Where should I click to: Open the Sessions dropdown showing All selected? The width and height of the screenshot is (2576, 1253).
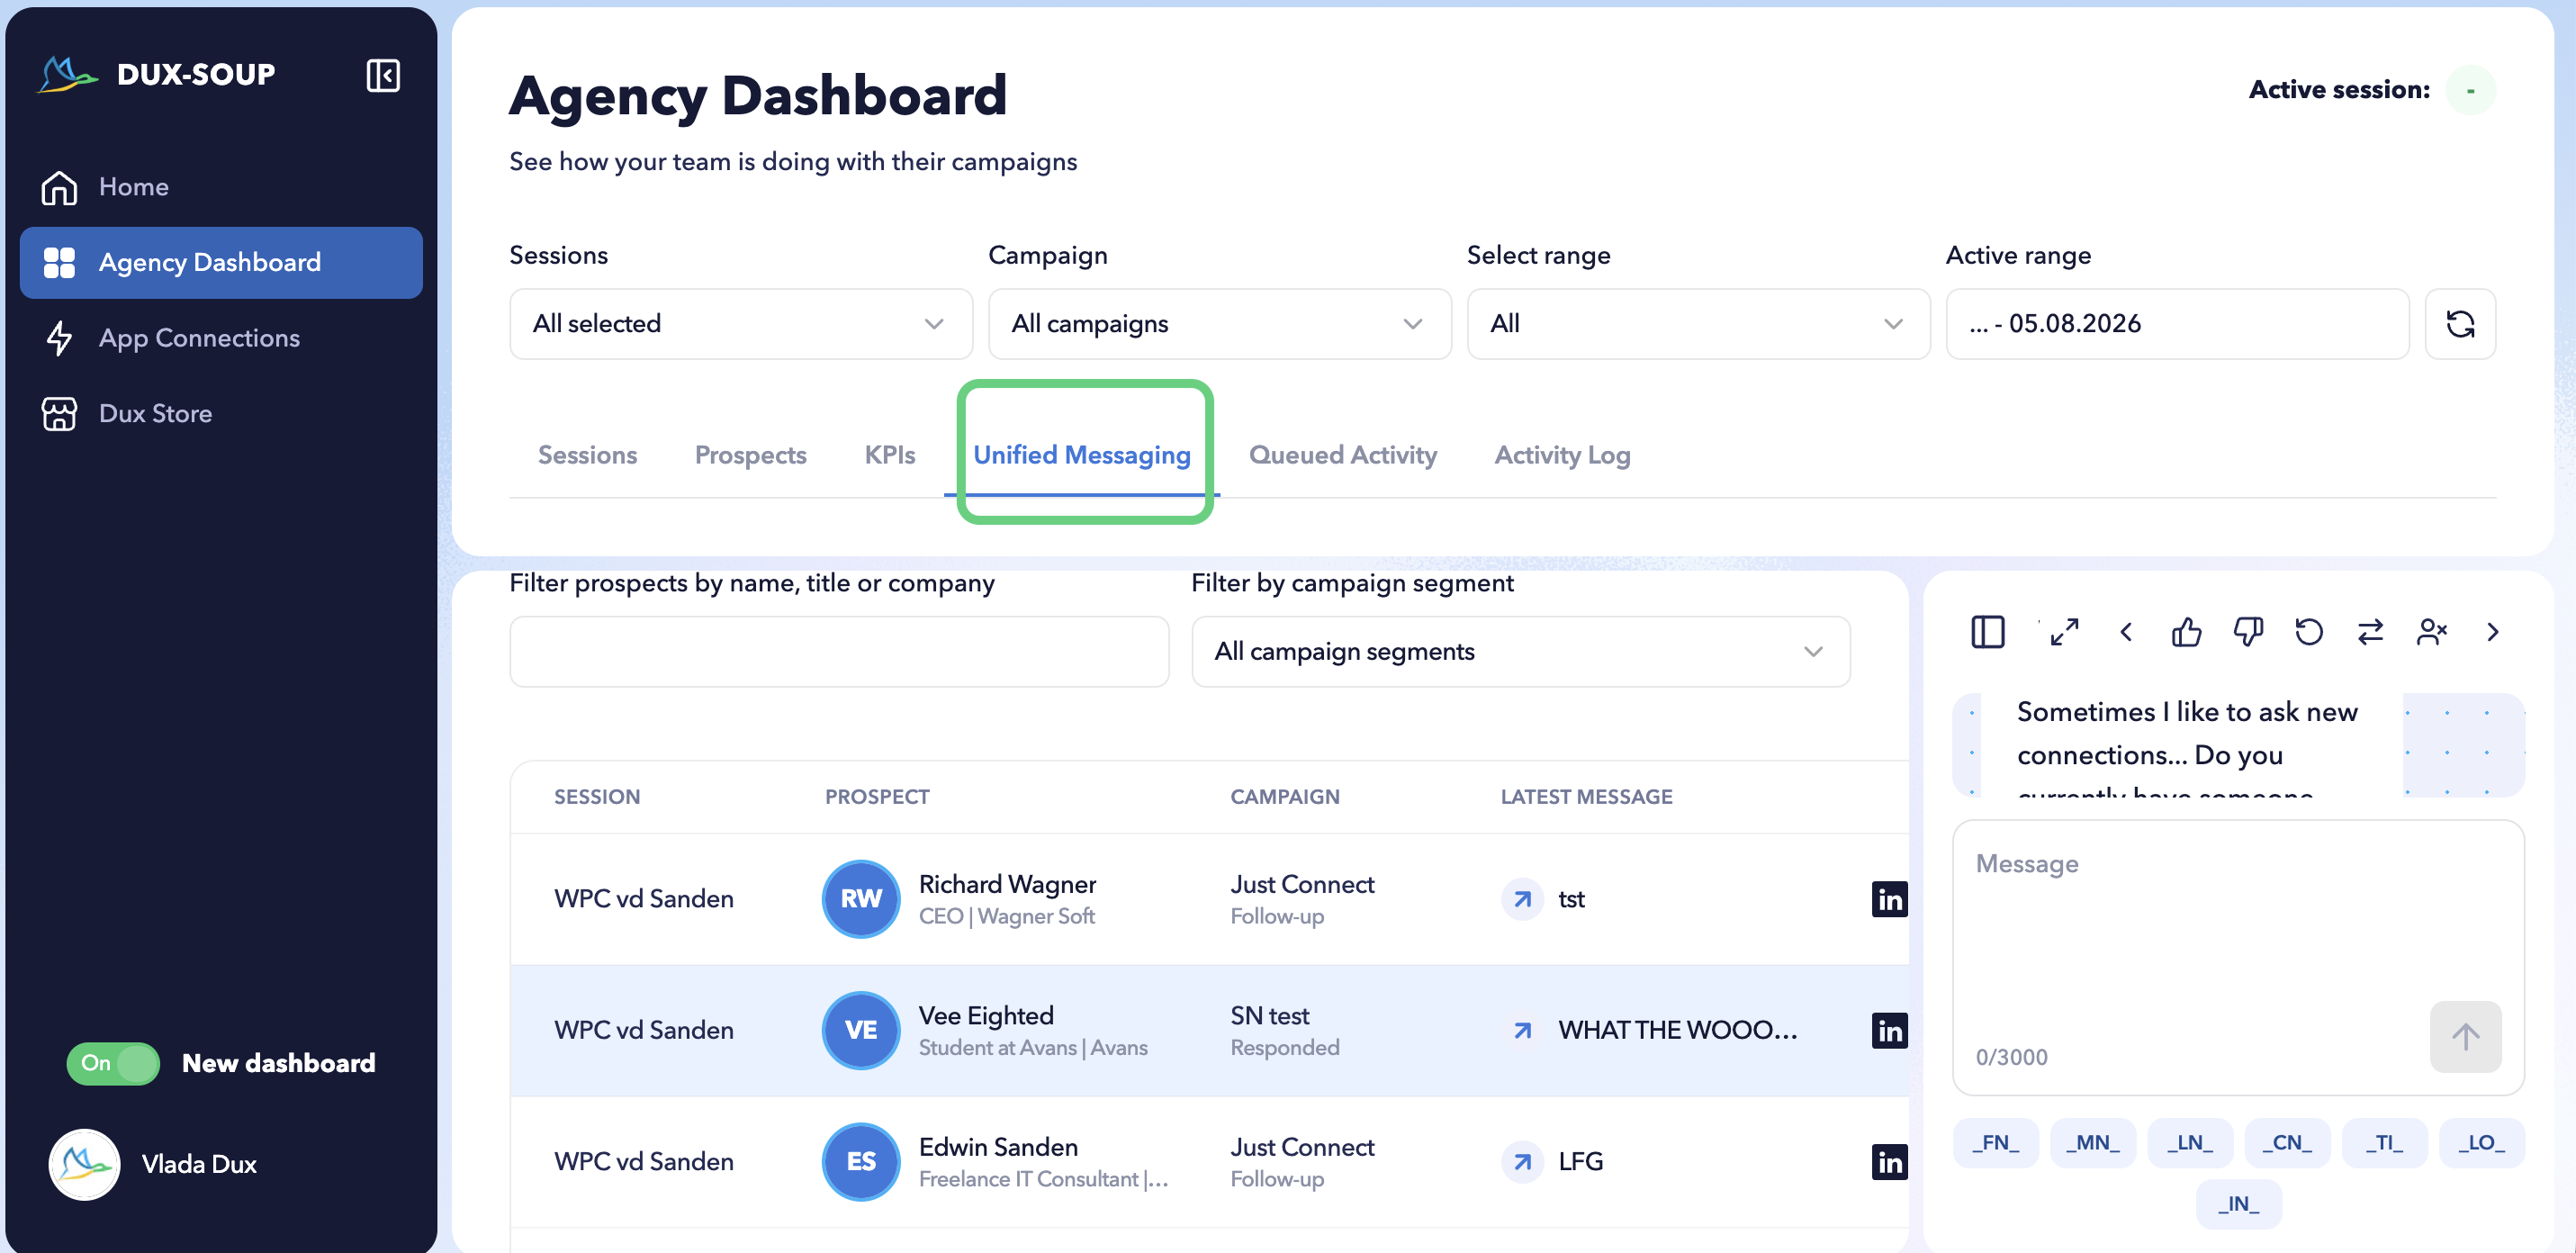[x=741, y=324]
